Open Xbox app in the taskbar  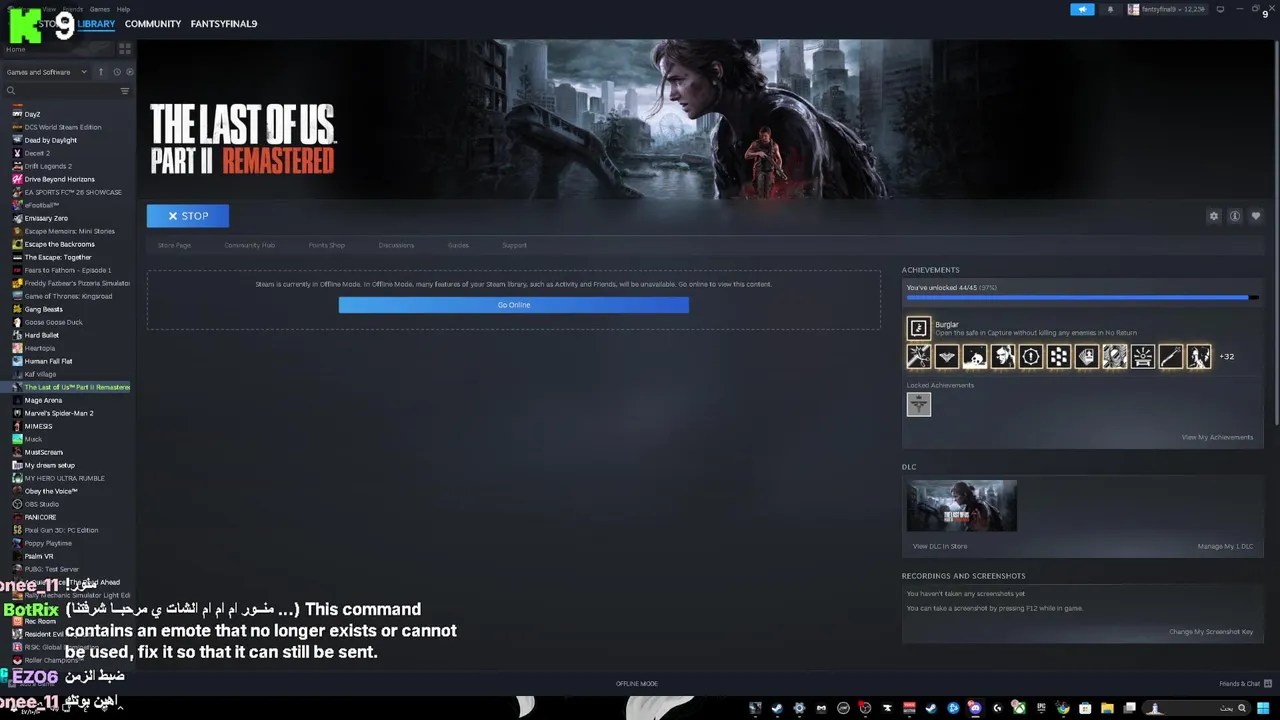coord(1018,708)
